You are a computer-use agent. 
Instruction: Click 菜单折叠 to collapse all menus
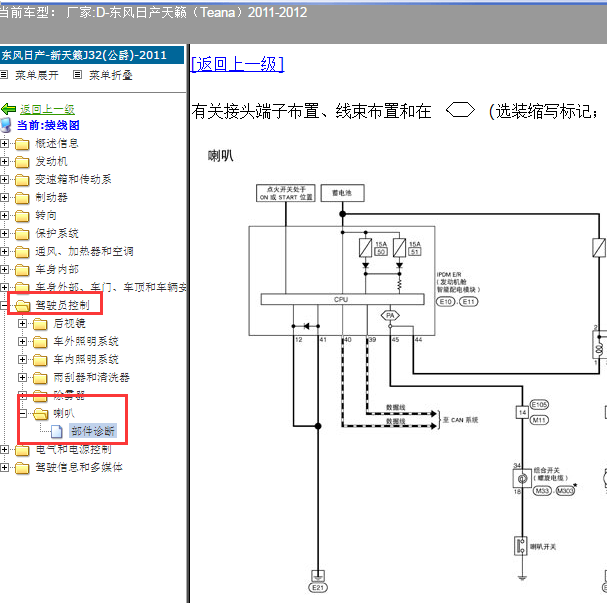click(x=111, y=75)
